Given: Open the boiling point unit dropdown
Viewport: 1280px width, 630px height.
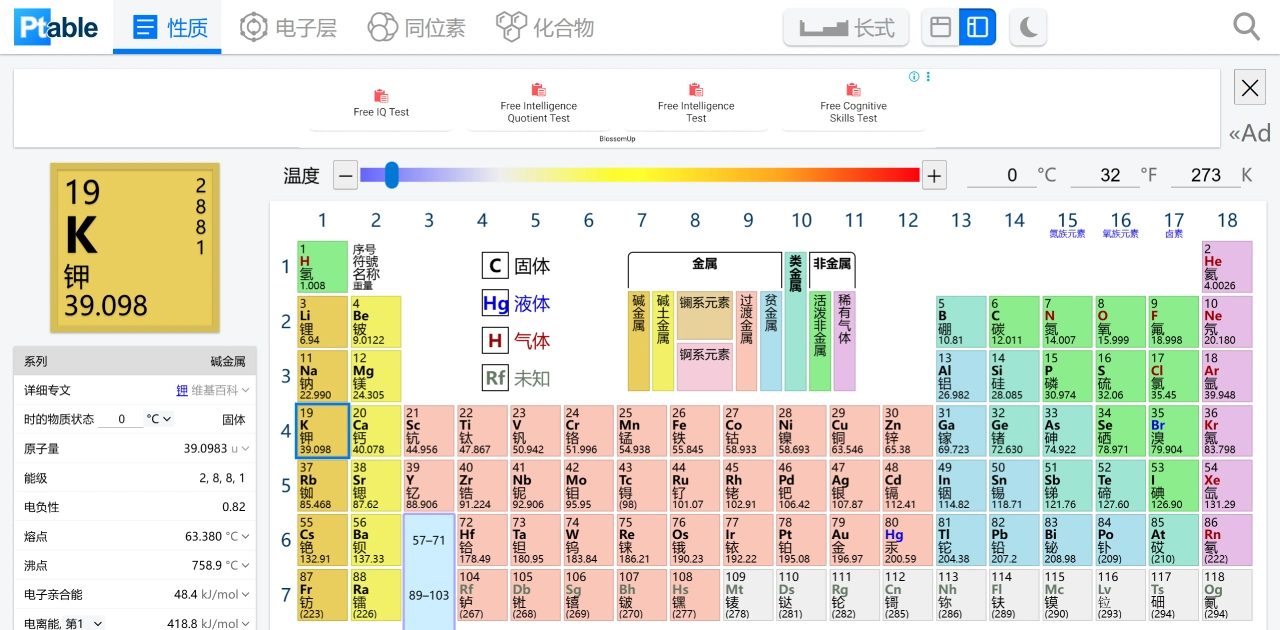Looking at the screenshot, I should click(238, 565).
